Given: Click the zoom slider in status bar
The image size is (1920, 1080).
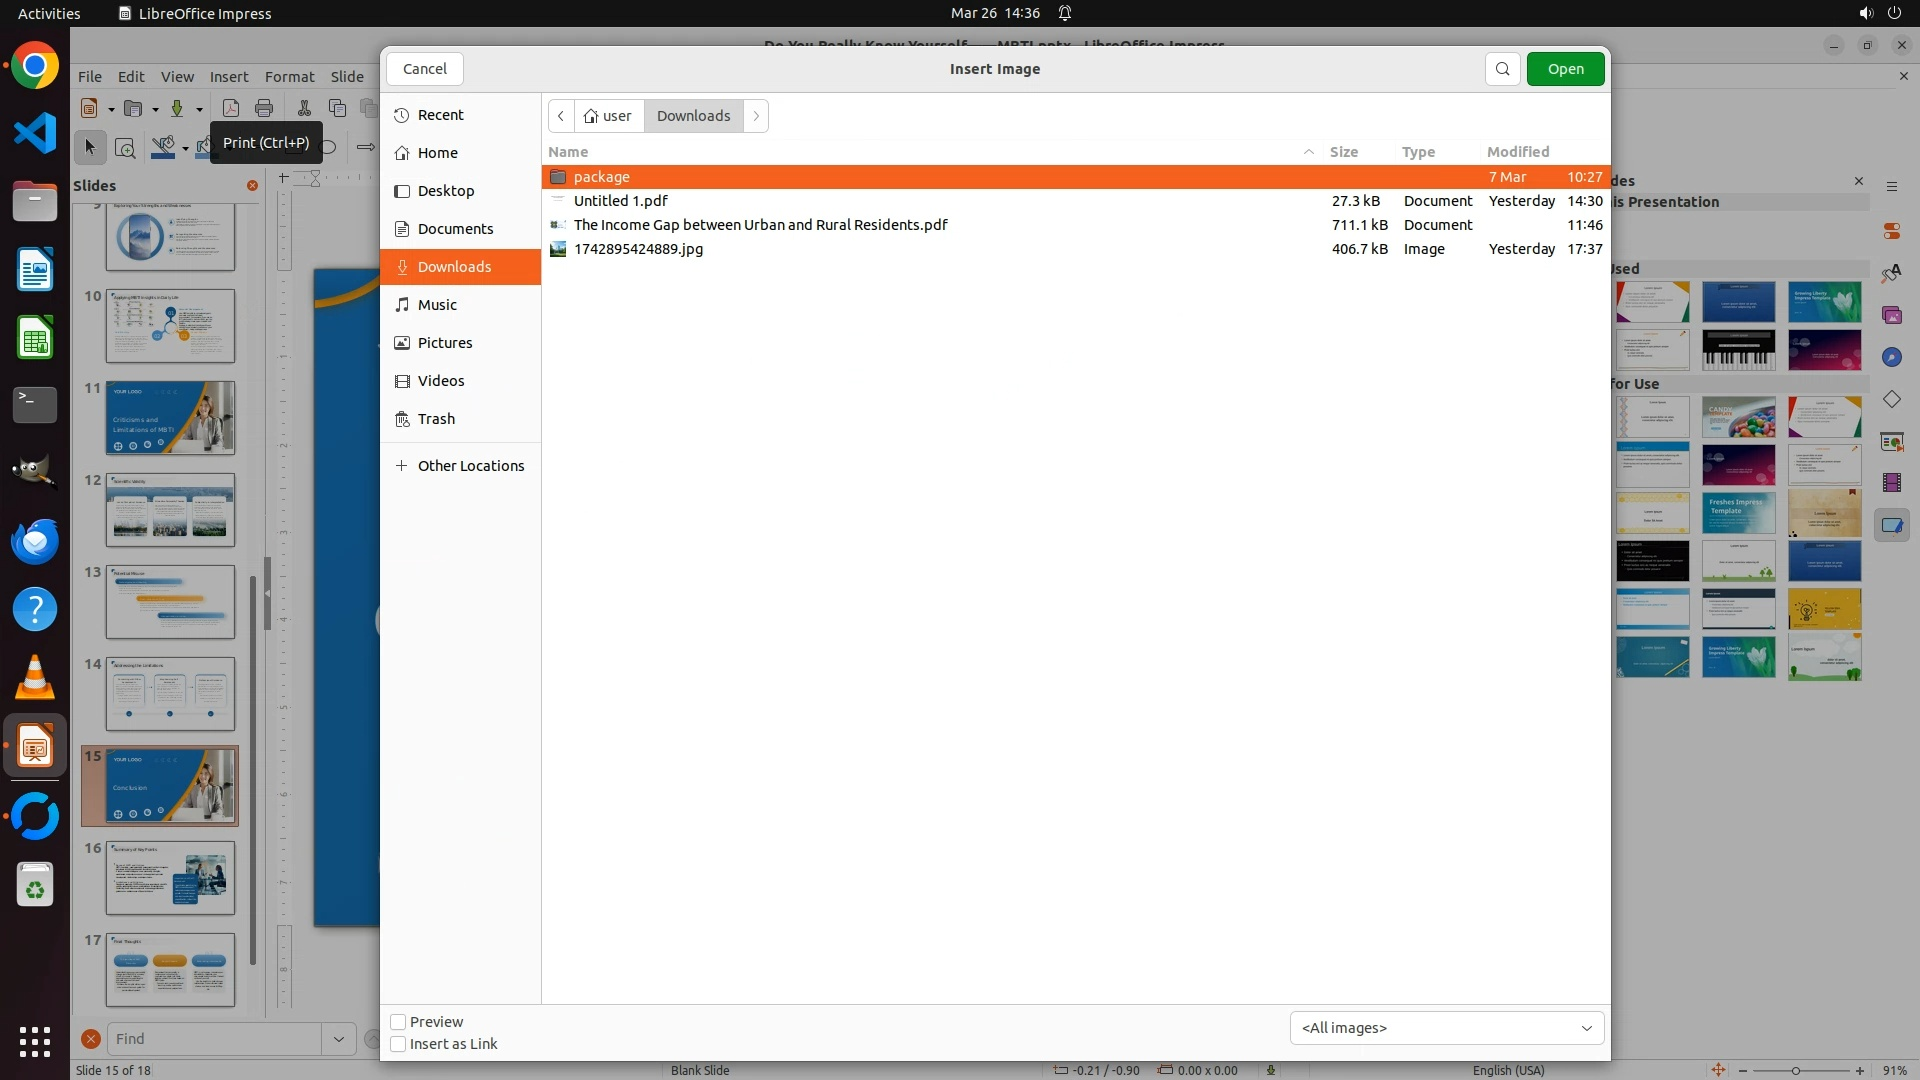Looking at the screenshot, I should tap(1795, 1070).
